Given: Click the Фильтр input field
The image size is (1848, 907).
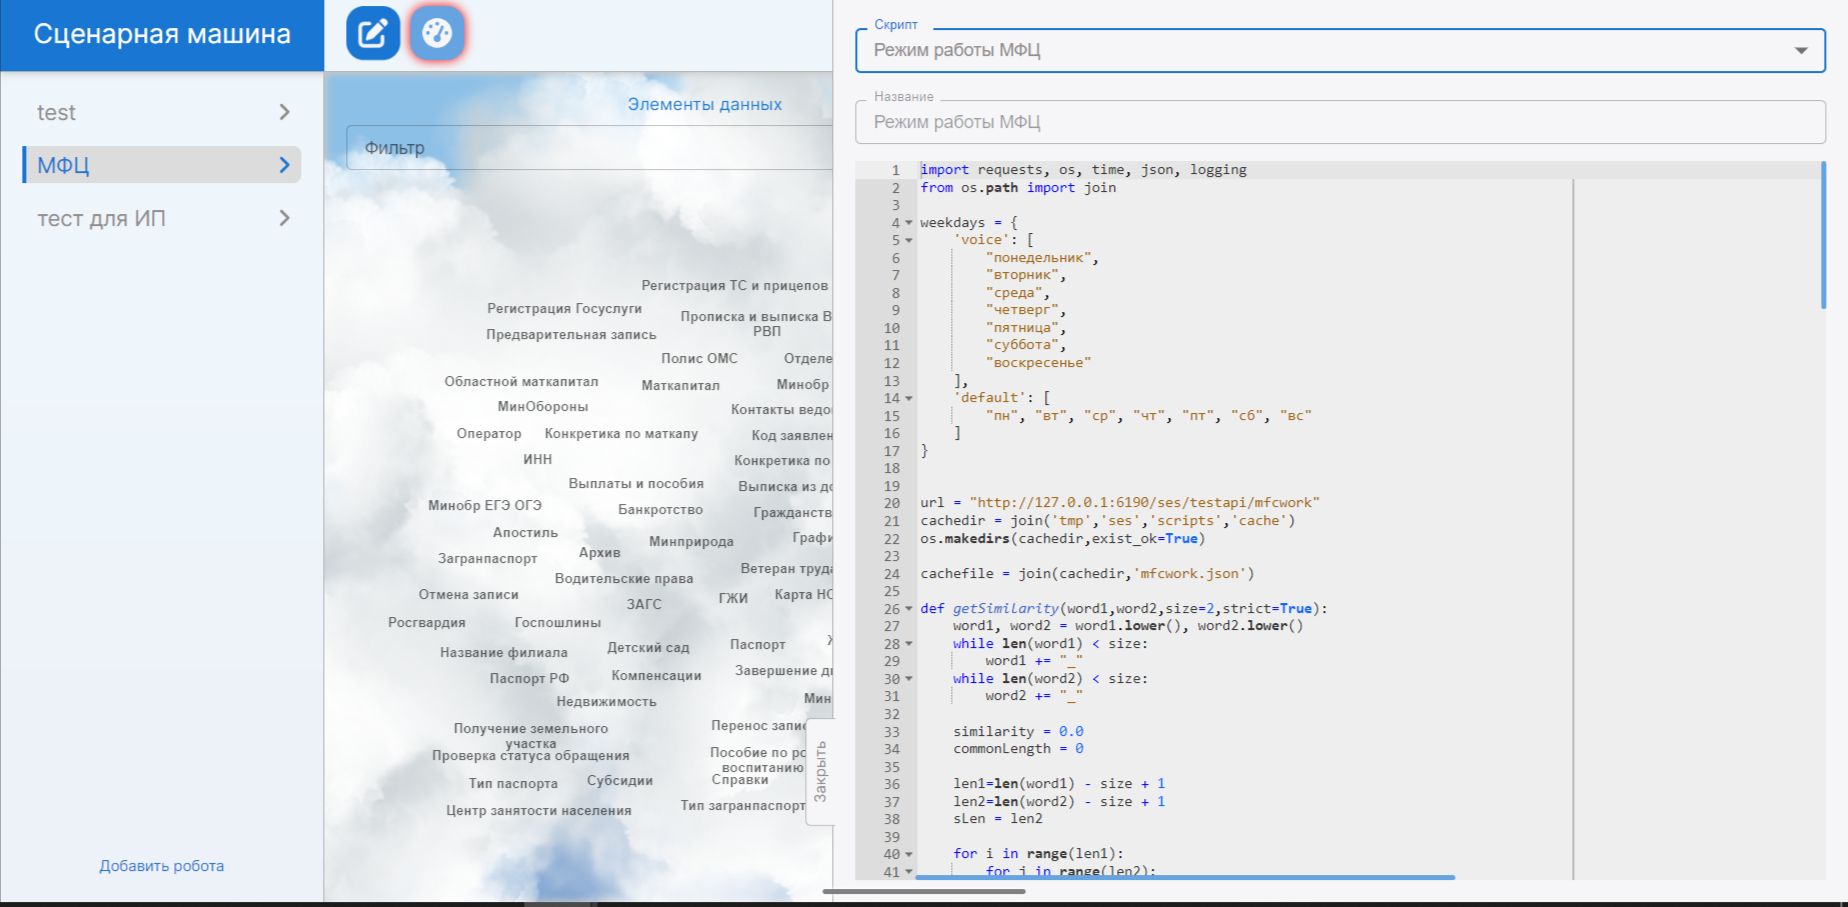Looking at the screenshot, I should [590, 148].
